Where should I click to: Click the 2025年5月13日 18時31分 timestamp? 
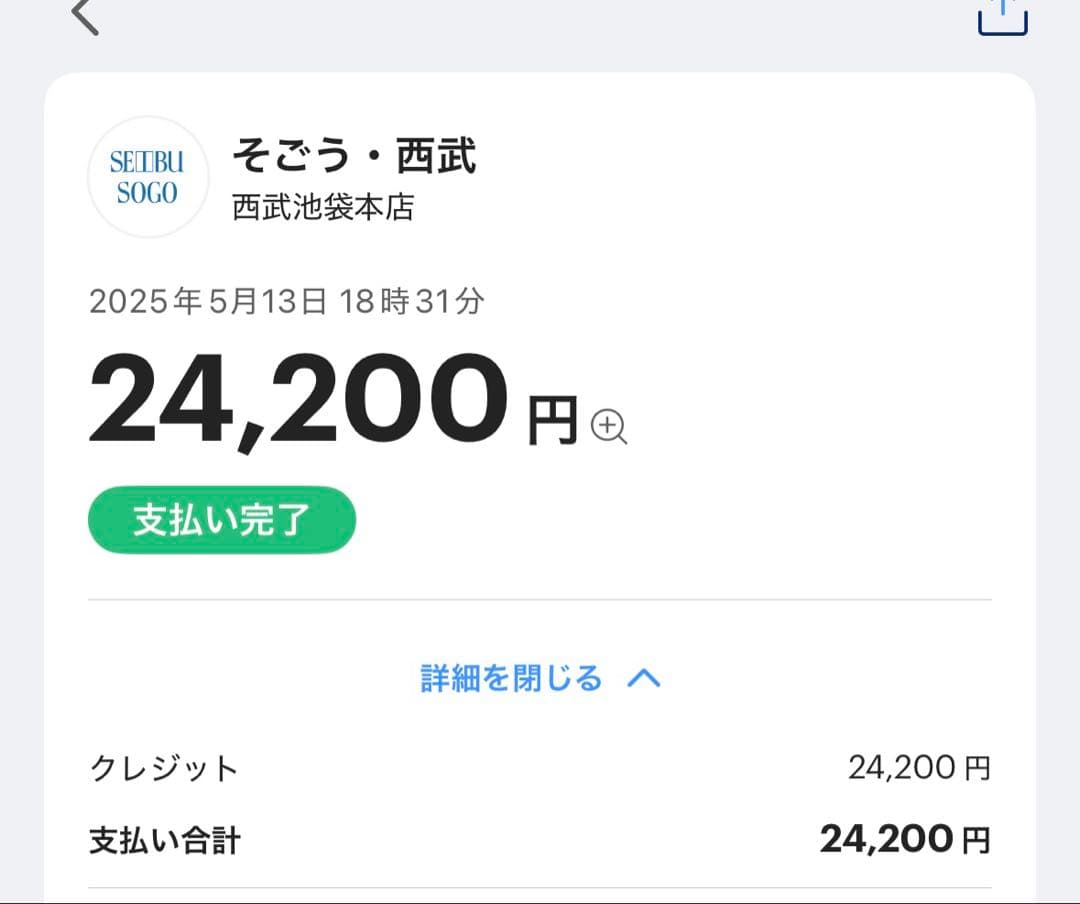coord(287,301)
